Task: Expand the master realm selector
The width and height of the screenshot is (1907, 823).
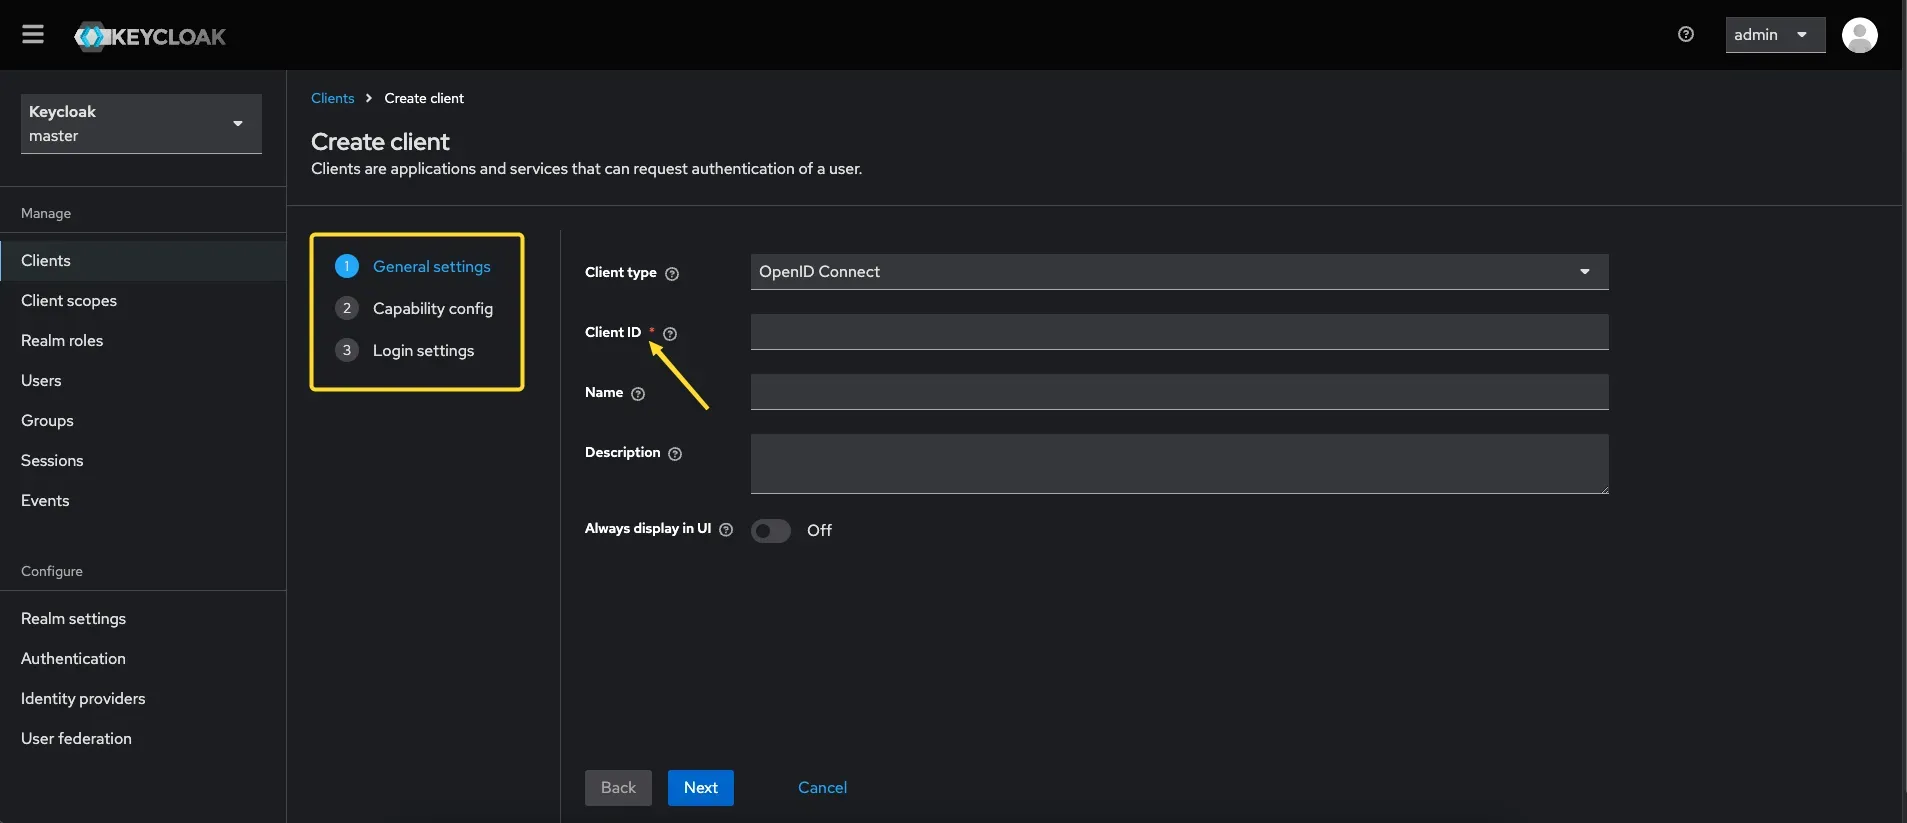Action: coord(141,124)
